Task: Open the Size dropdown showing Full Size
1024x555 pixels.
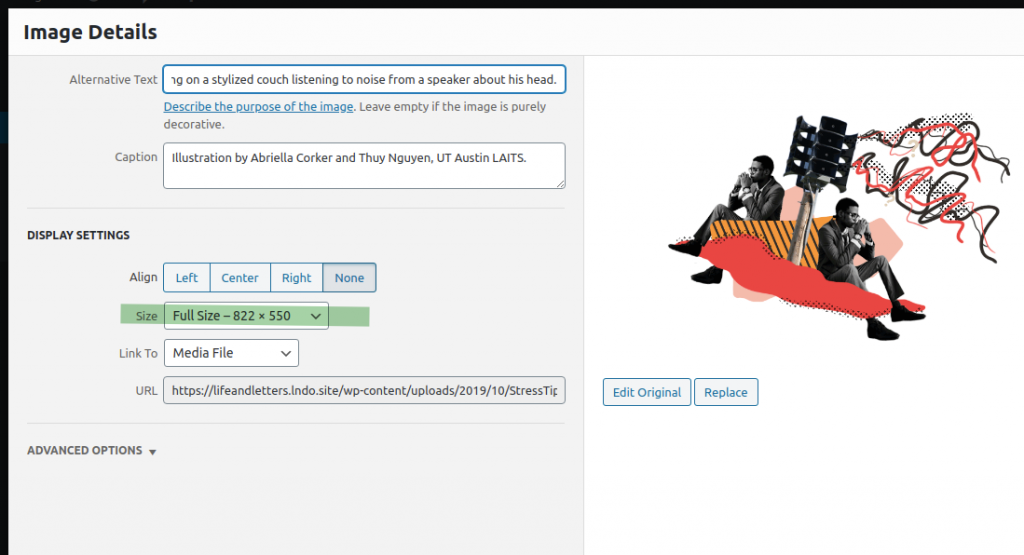Action: pyautogui.click(x=246, y=316)
